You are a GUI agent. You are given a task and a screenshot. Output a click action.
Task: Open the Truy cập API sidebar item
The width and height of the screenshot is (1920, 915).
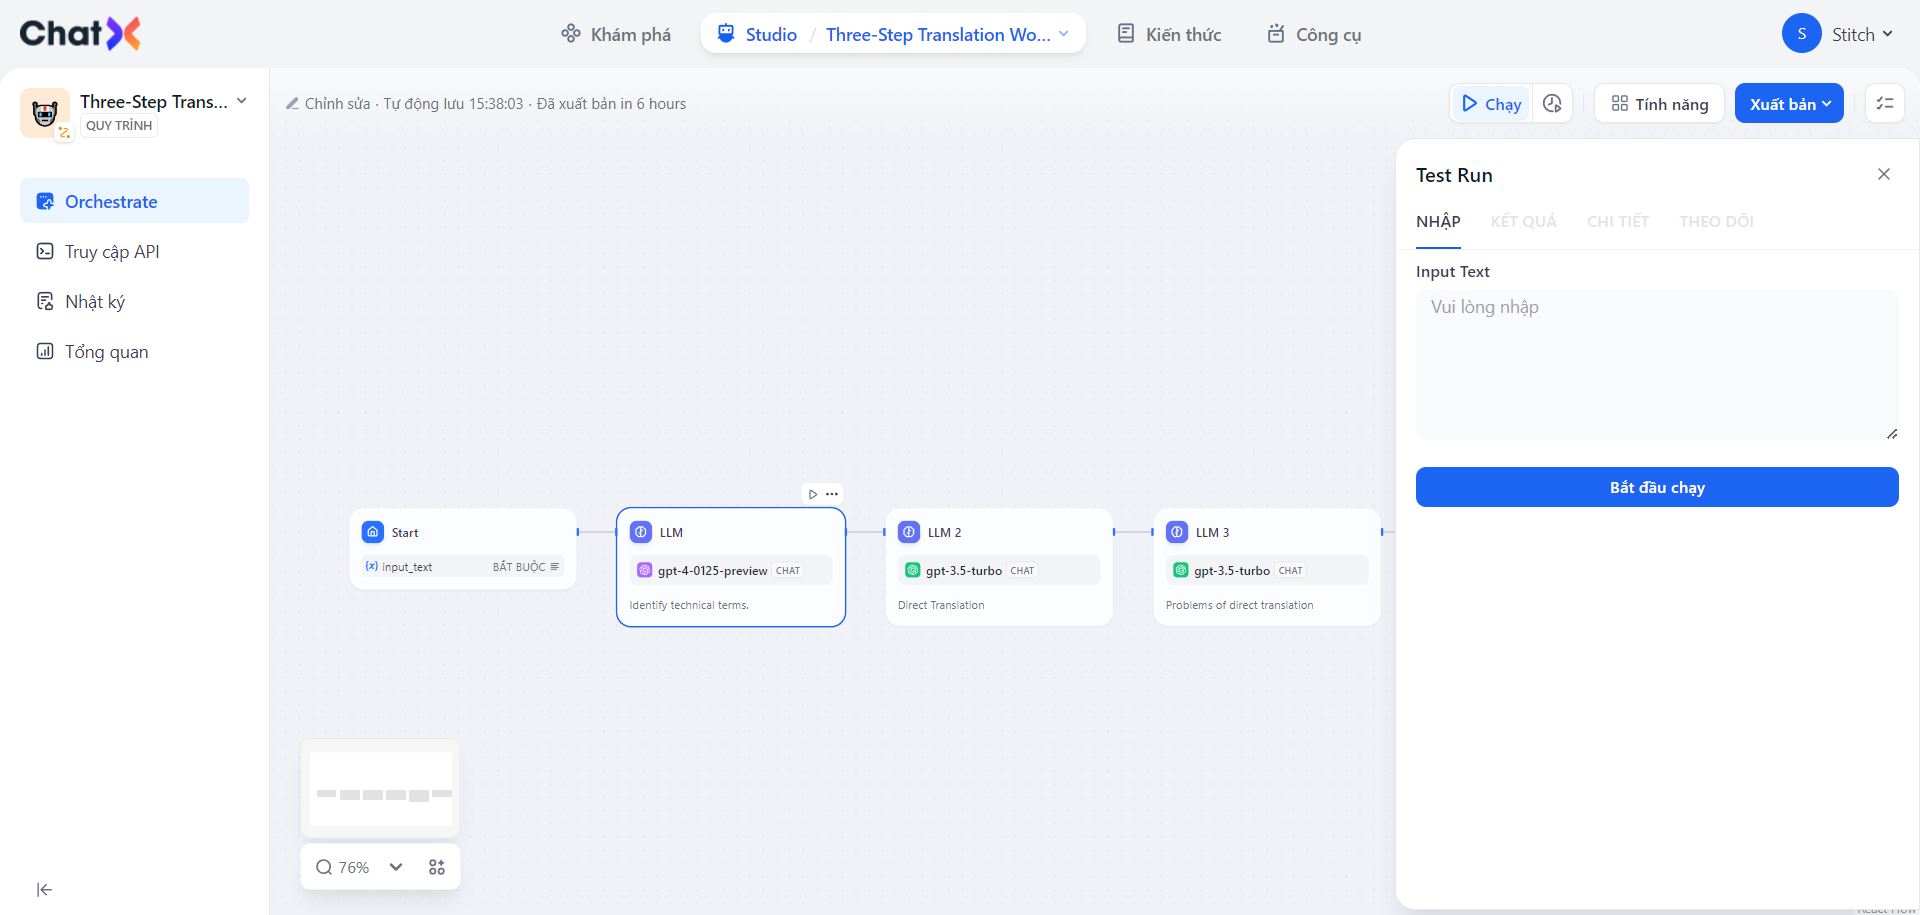pyautogui.click(x=112, y=252)
